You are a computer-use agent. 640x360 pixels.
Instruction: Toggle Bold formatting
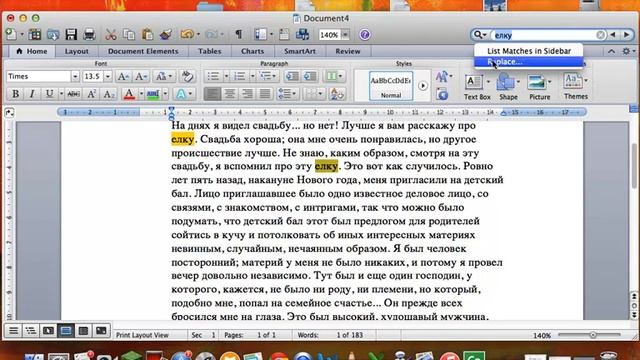pyautogui.click(x=16, y=94)
